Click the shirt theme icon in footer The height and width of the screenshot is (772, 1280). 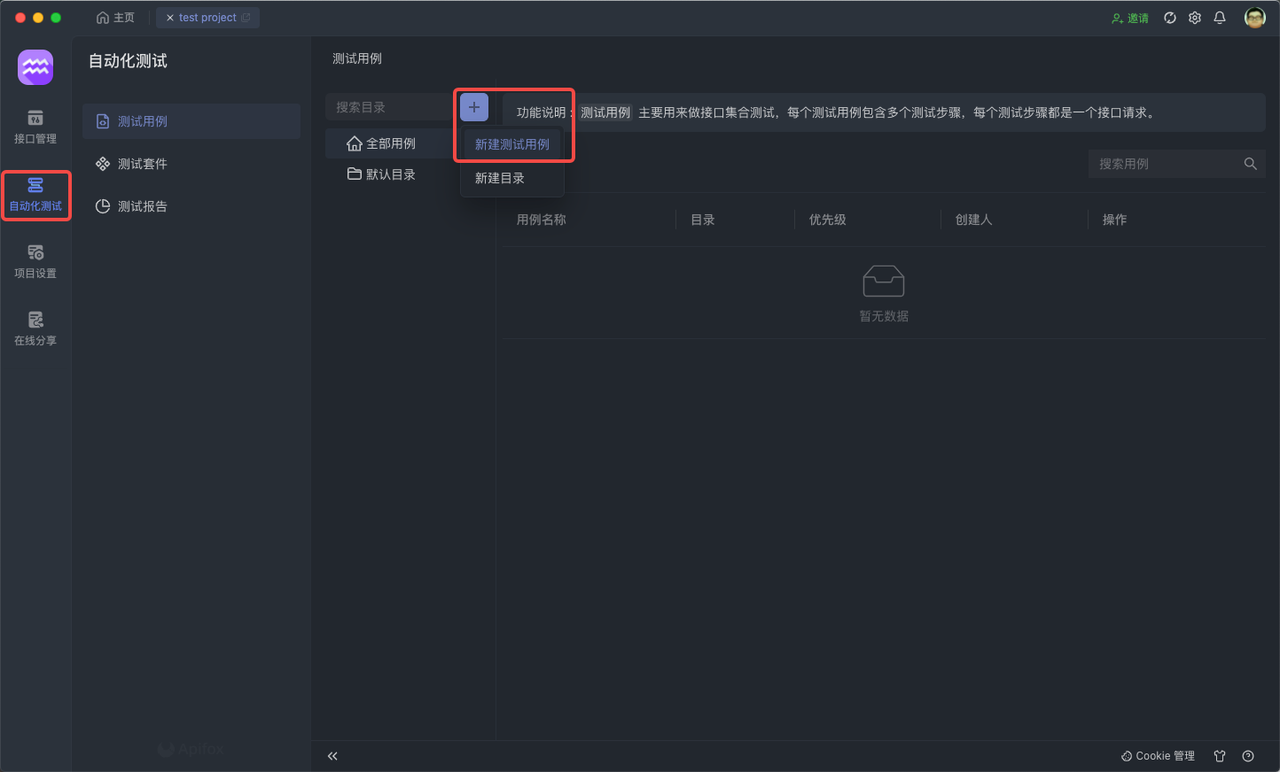point(1220,756)
